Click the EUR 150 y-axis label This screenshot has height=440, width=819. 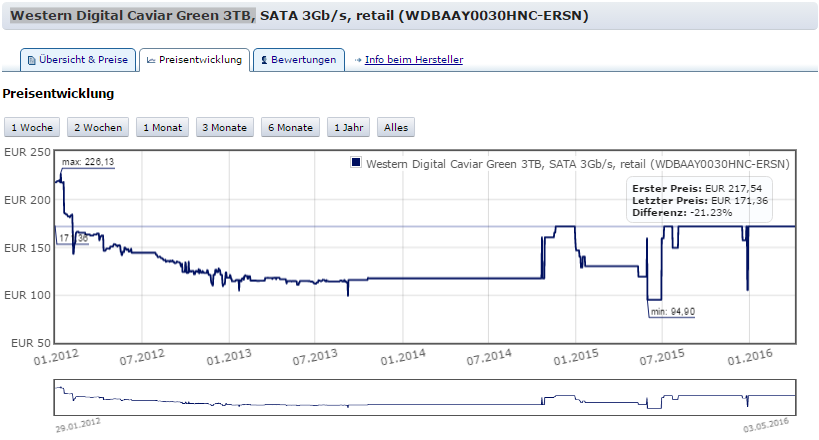27,248
